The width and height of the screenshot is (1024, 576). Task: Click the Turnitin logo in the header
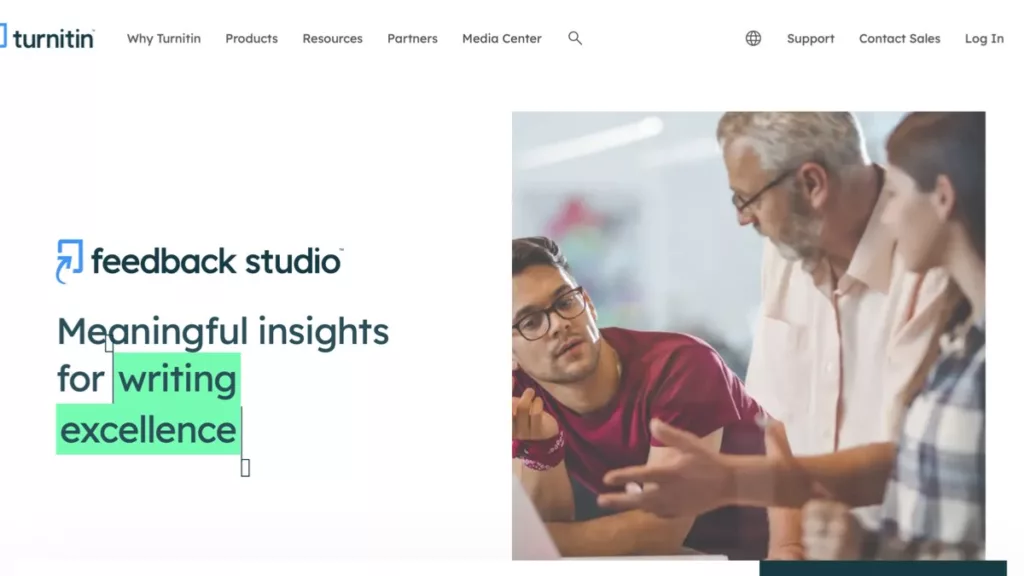click(47, 38)
